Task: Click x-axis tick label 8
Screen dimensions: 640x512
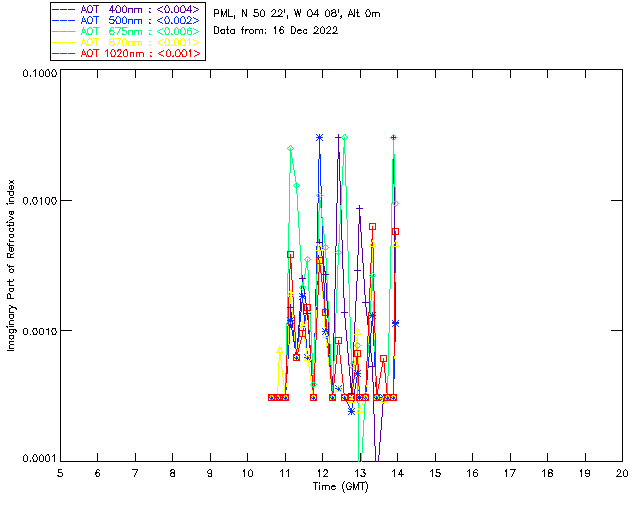Action: 173,473
